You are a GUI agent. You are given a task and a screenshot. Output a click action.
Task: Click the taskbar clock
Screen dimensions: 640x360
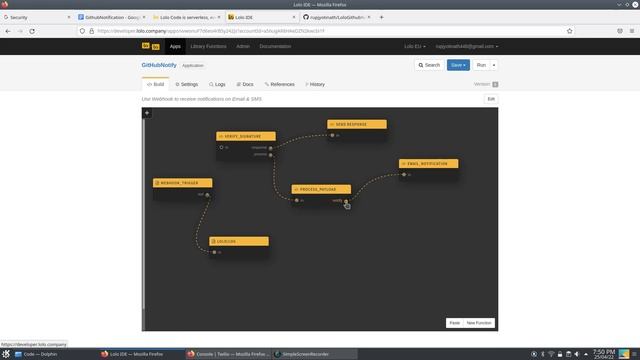coord(604,354)
